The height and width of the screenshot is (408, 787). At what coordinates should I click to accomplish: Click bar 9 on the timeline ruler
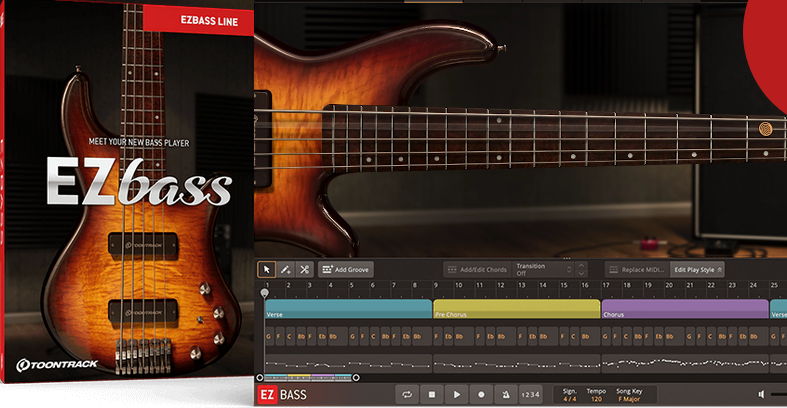click(436, 285)
